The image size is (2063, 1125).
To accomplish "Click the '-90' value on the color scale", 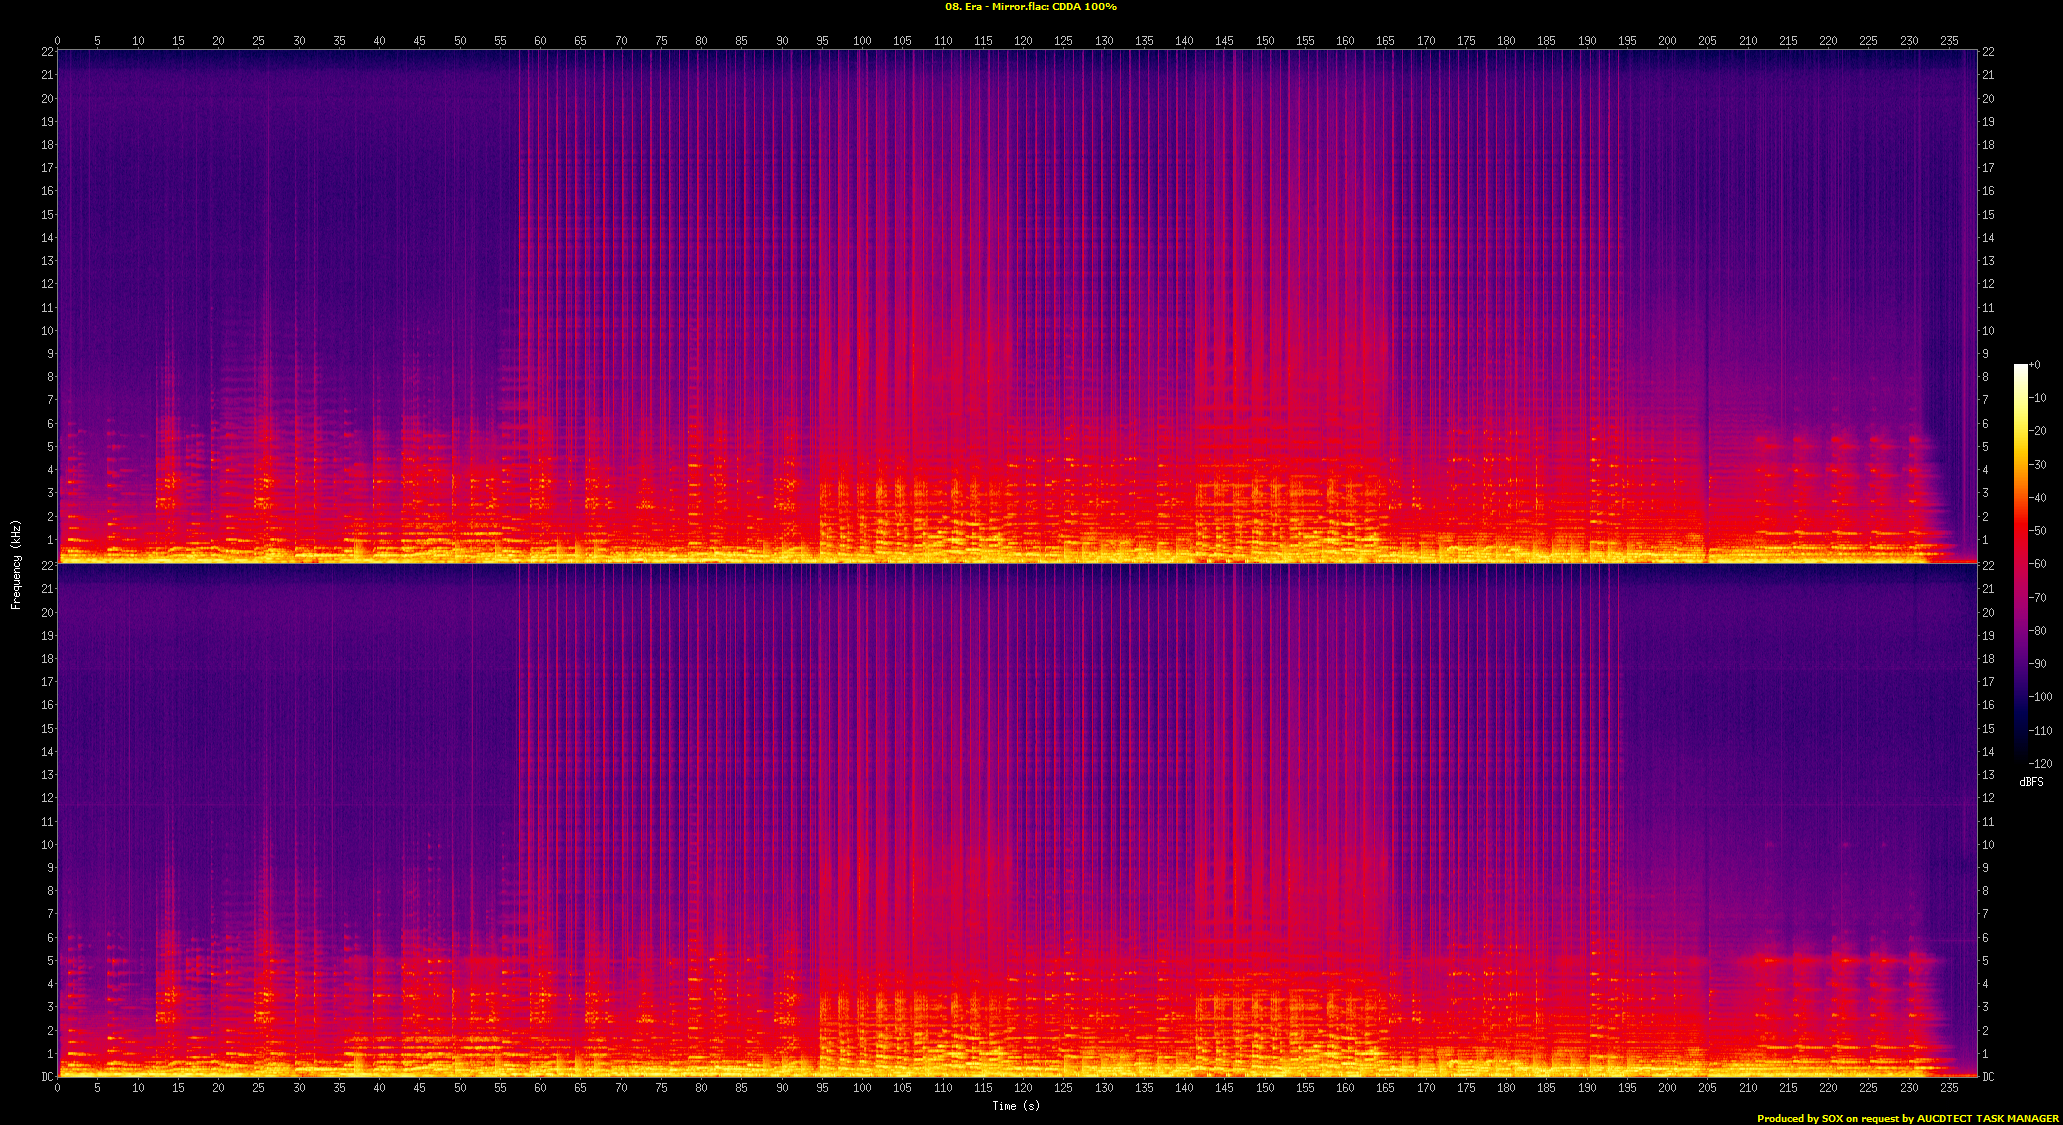I will (2039, 664).
